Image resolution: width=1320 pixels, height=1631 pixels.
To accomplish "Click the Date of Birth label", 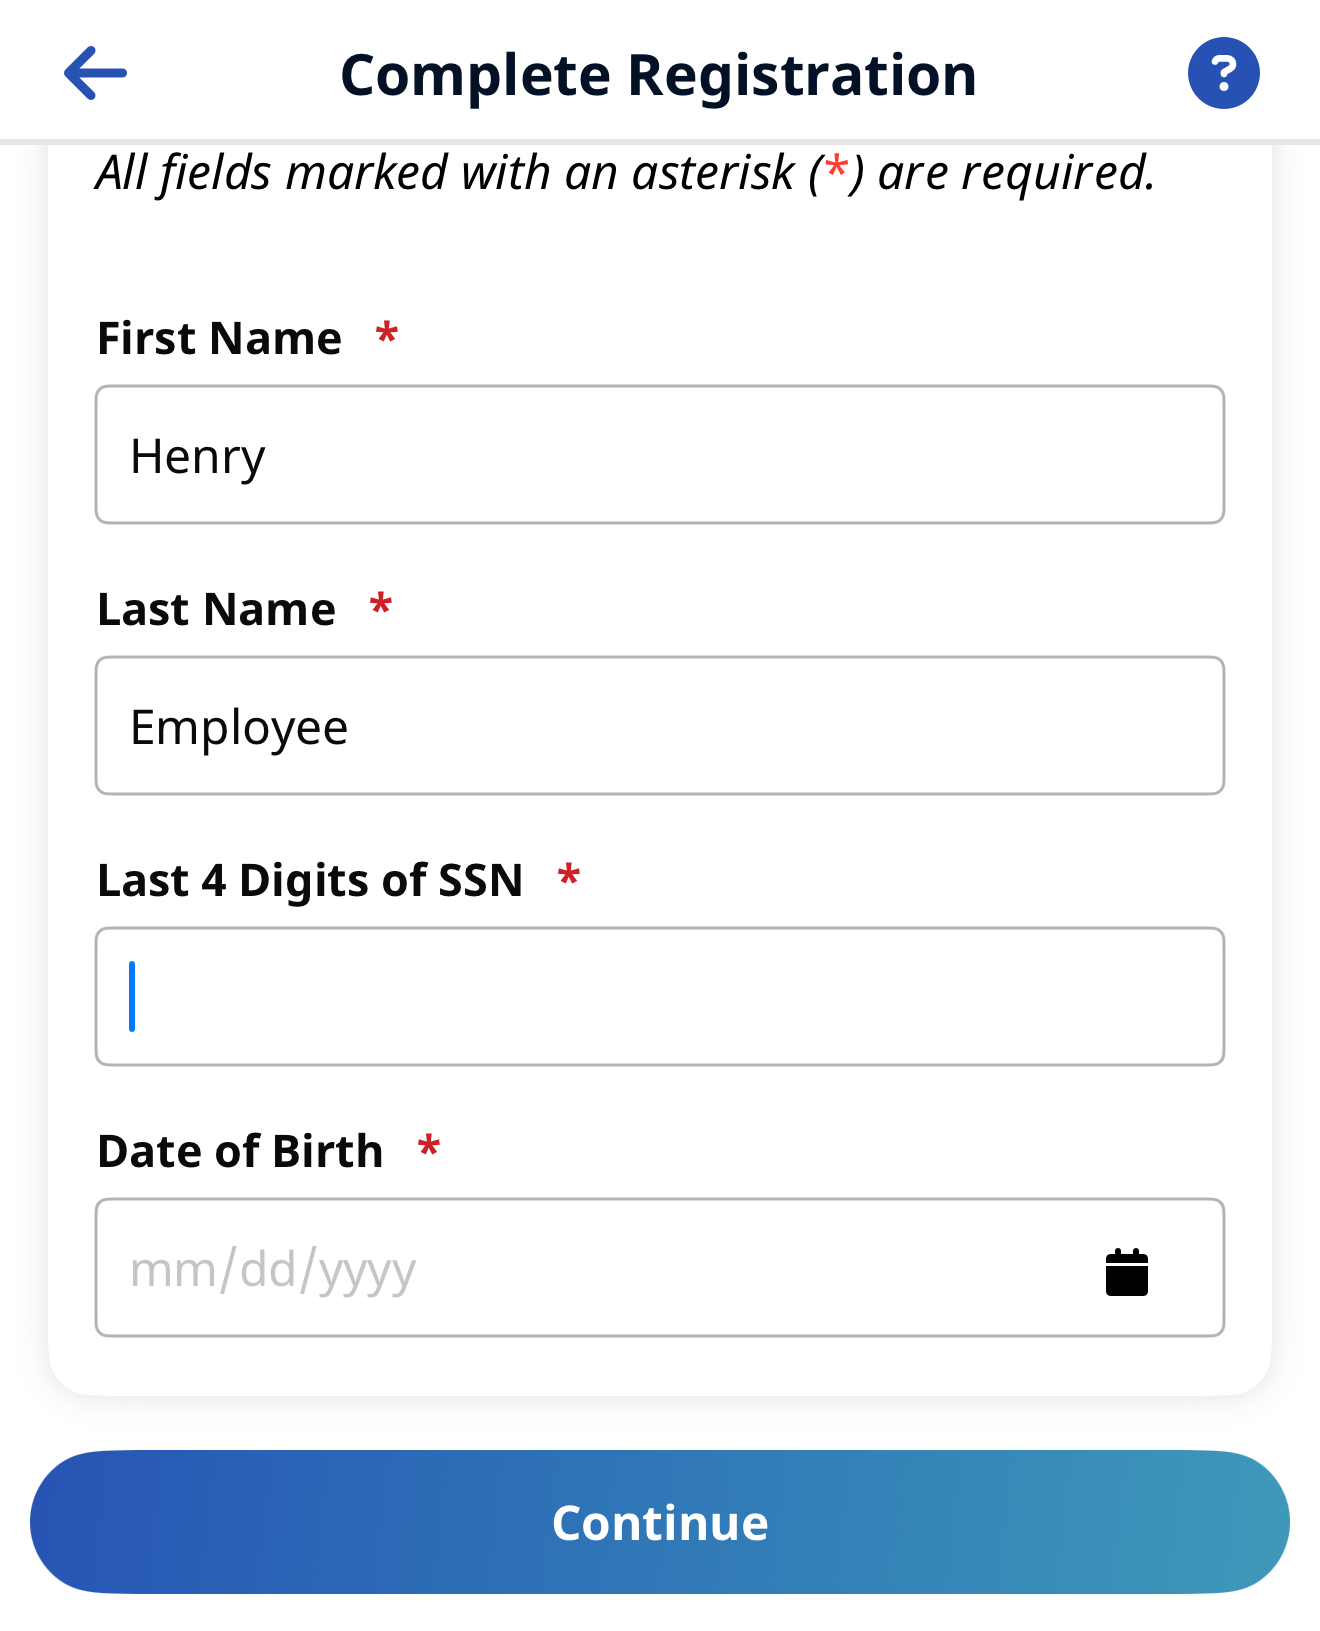I will (240, 1151).
